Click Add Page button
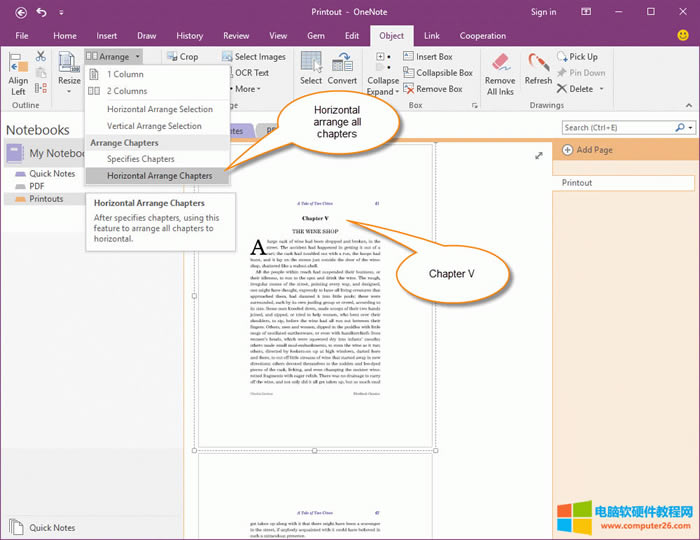Image resolution: width=700 pixels, height=540 pixels. click(x=592, y=150)
